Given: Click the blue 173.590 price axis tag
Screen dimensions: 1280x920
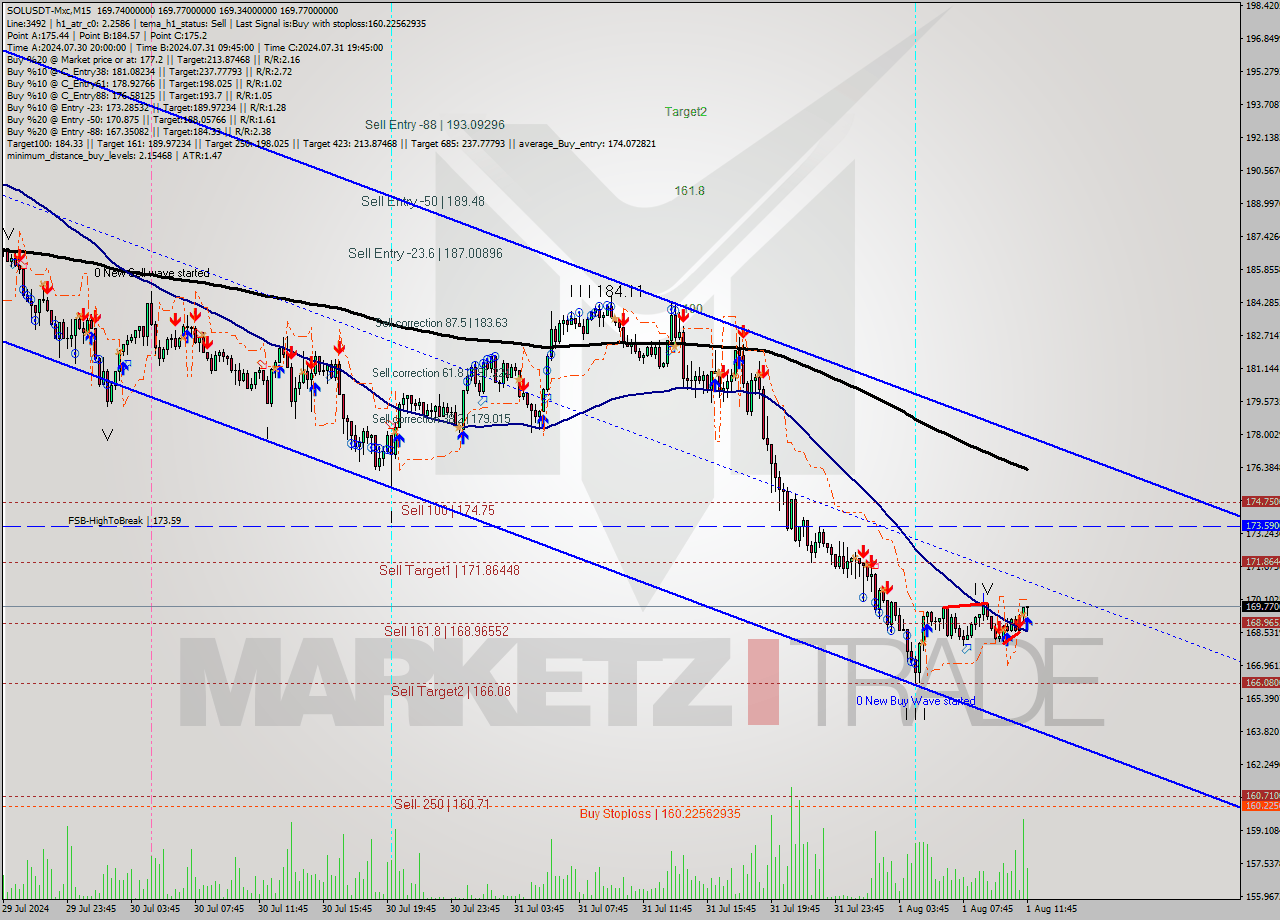Looking at the screenshot, I should [x=1260, y=525].
